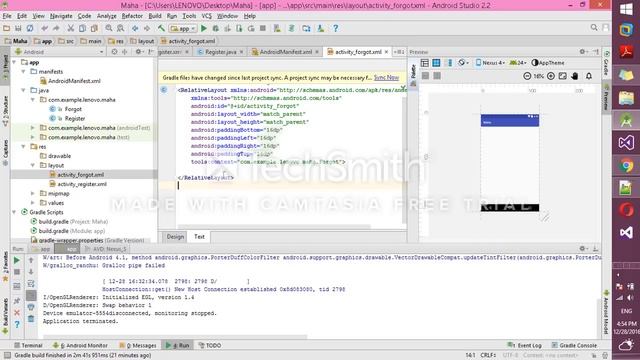Switch to Design tab of layout editor

(175, 237)
